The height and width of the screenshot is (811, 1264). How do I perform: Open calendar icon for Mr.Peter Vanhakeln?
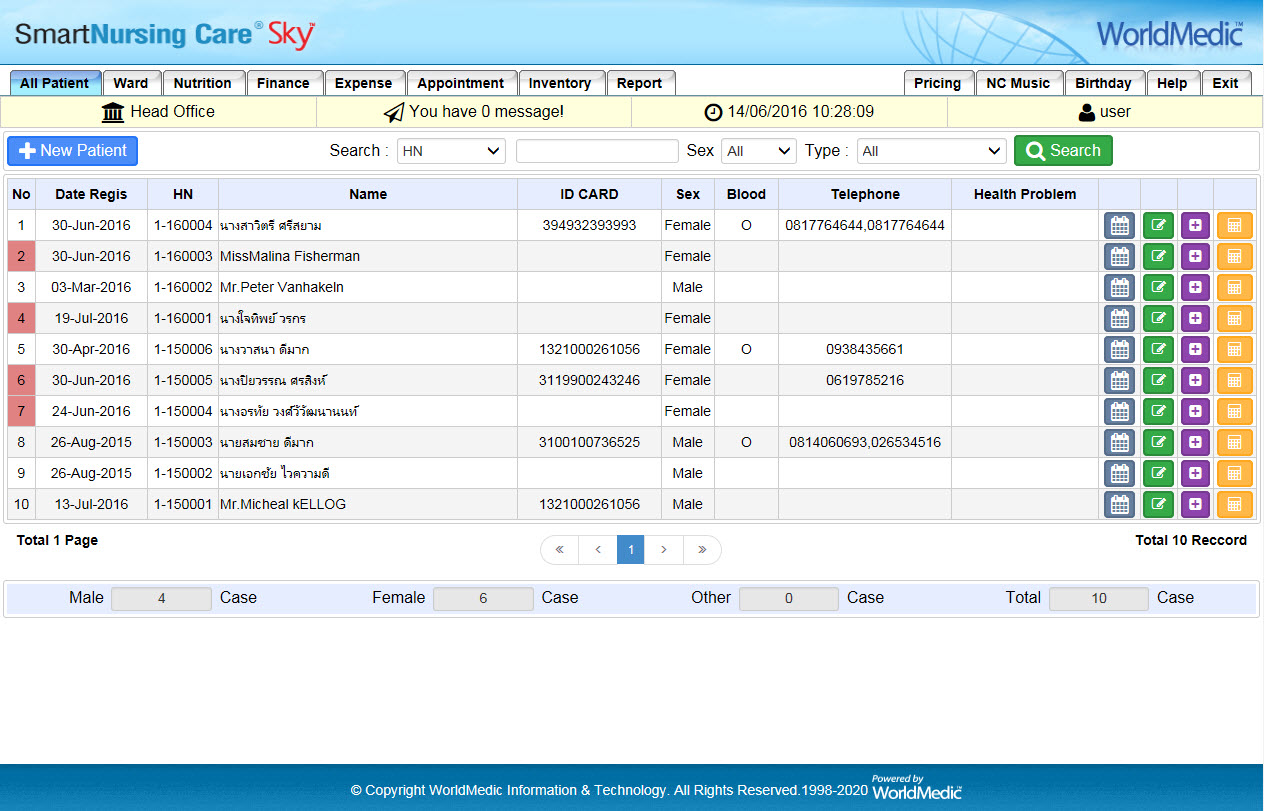pyautogui.click(x=1119, y=288)
